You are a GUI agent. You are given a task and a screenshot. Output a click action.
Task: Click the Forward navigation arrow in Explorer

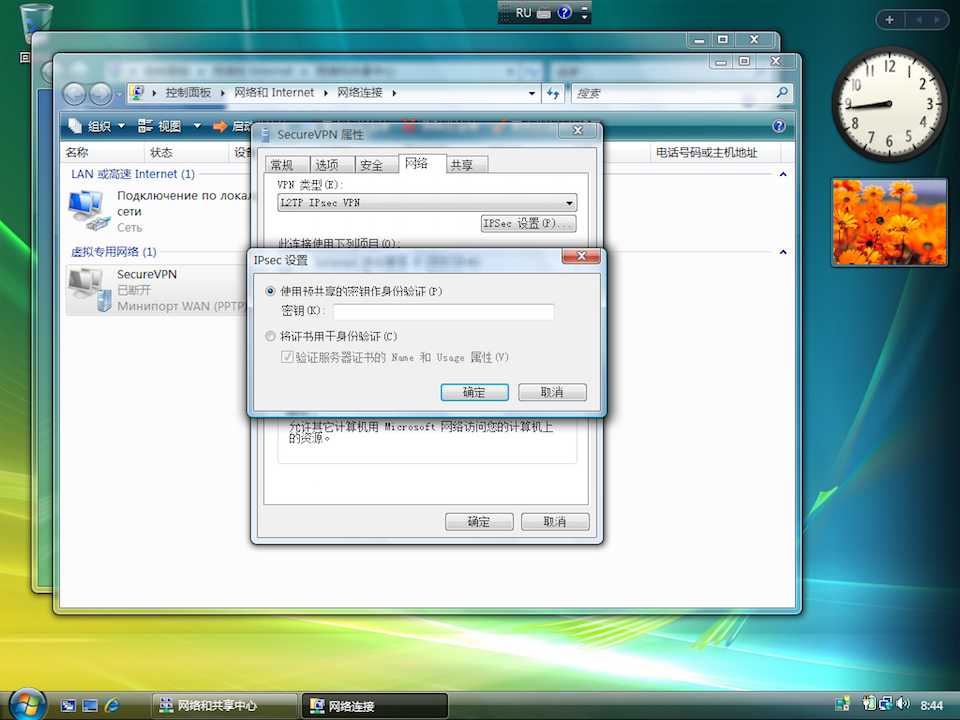tap(100, 94)
